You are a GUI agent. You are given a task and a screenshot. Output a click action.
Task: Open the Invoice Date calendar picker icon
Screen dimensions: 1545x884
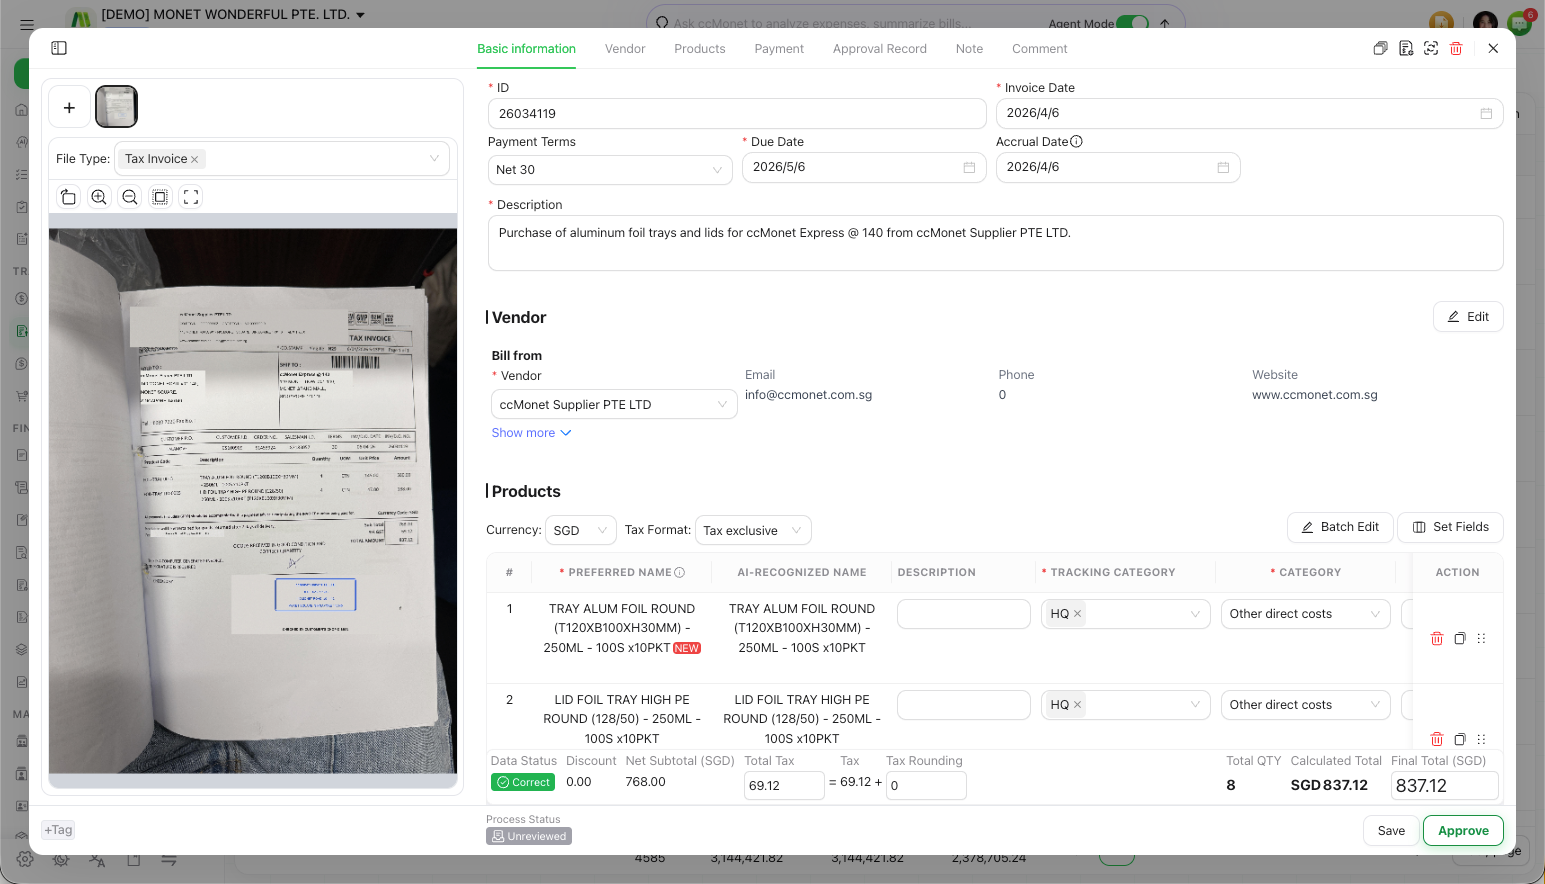coord(1486,113)
